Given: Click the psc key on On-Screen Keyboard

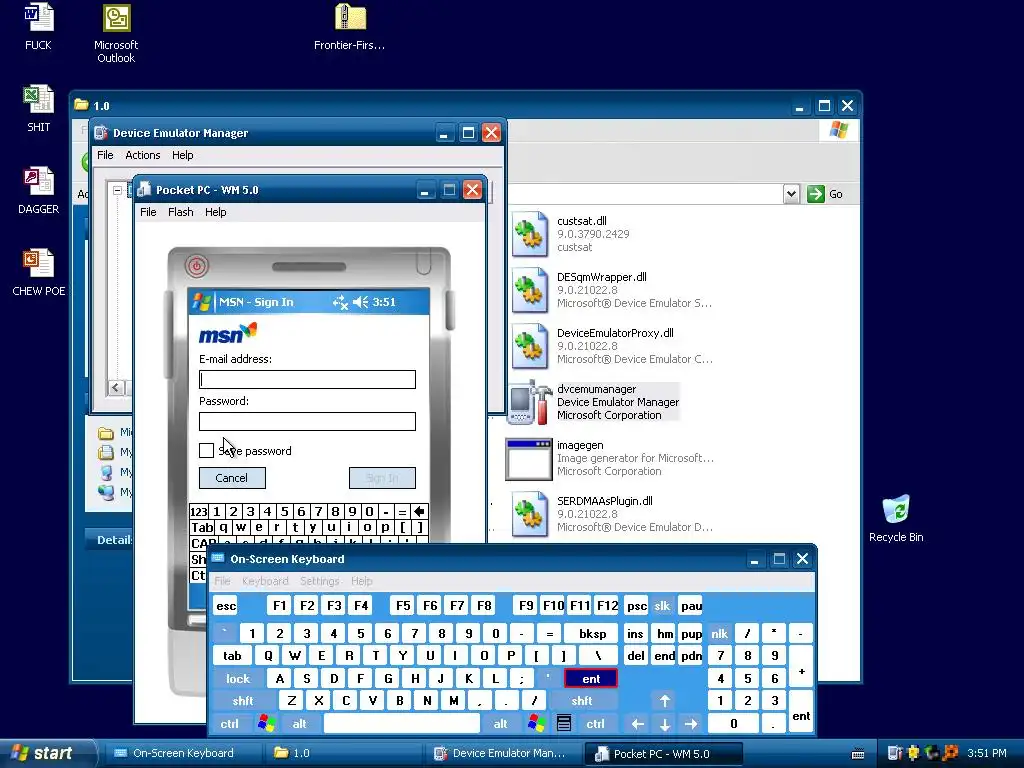Looking at the screenshot, I should coord(637,606).
